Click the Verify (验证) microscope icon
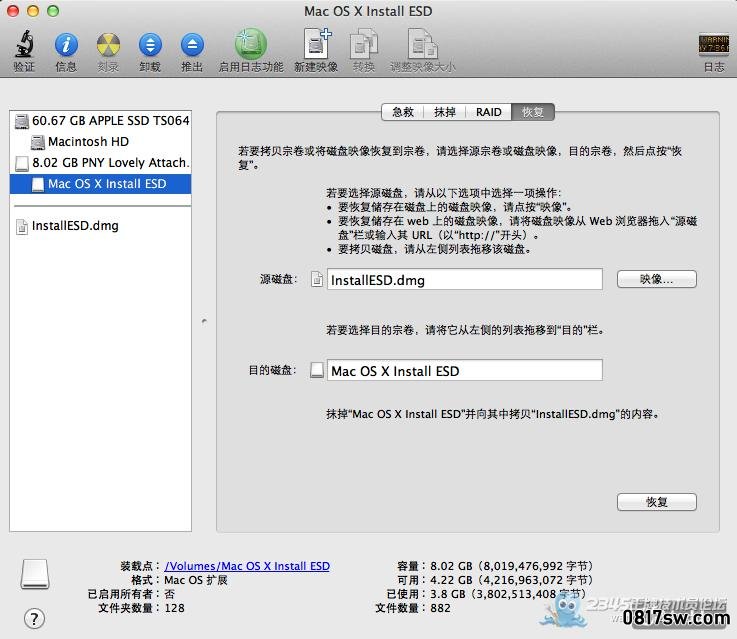Screen dimensions: 737x639 click(x=24, y=44)
